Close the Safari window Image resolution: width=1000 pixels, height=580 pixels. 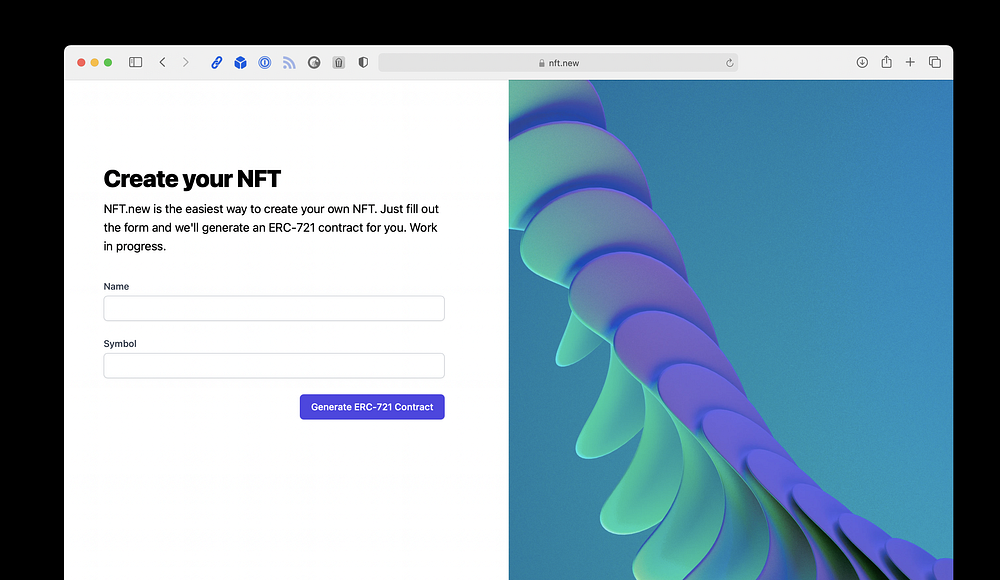pos(81,63)
